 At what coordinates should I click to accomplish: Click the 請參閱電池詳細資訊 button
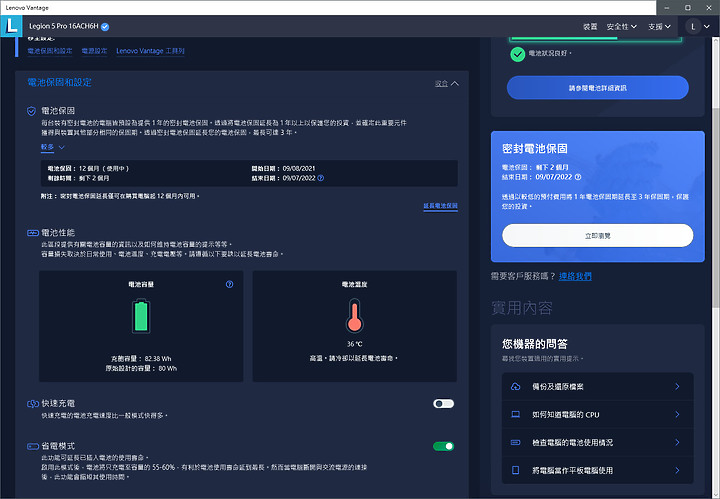click(x=597, y=88)
